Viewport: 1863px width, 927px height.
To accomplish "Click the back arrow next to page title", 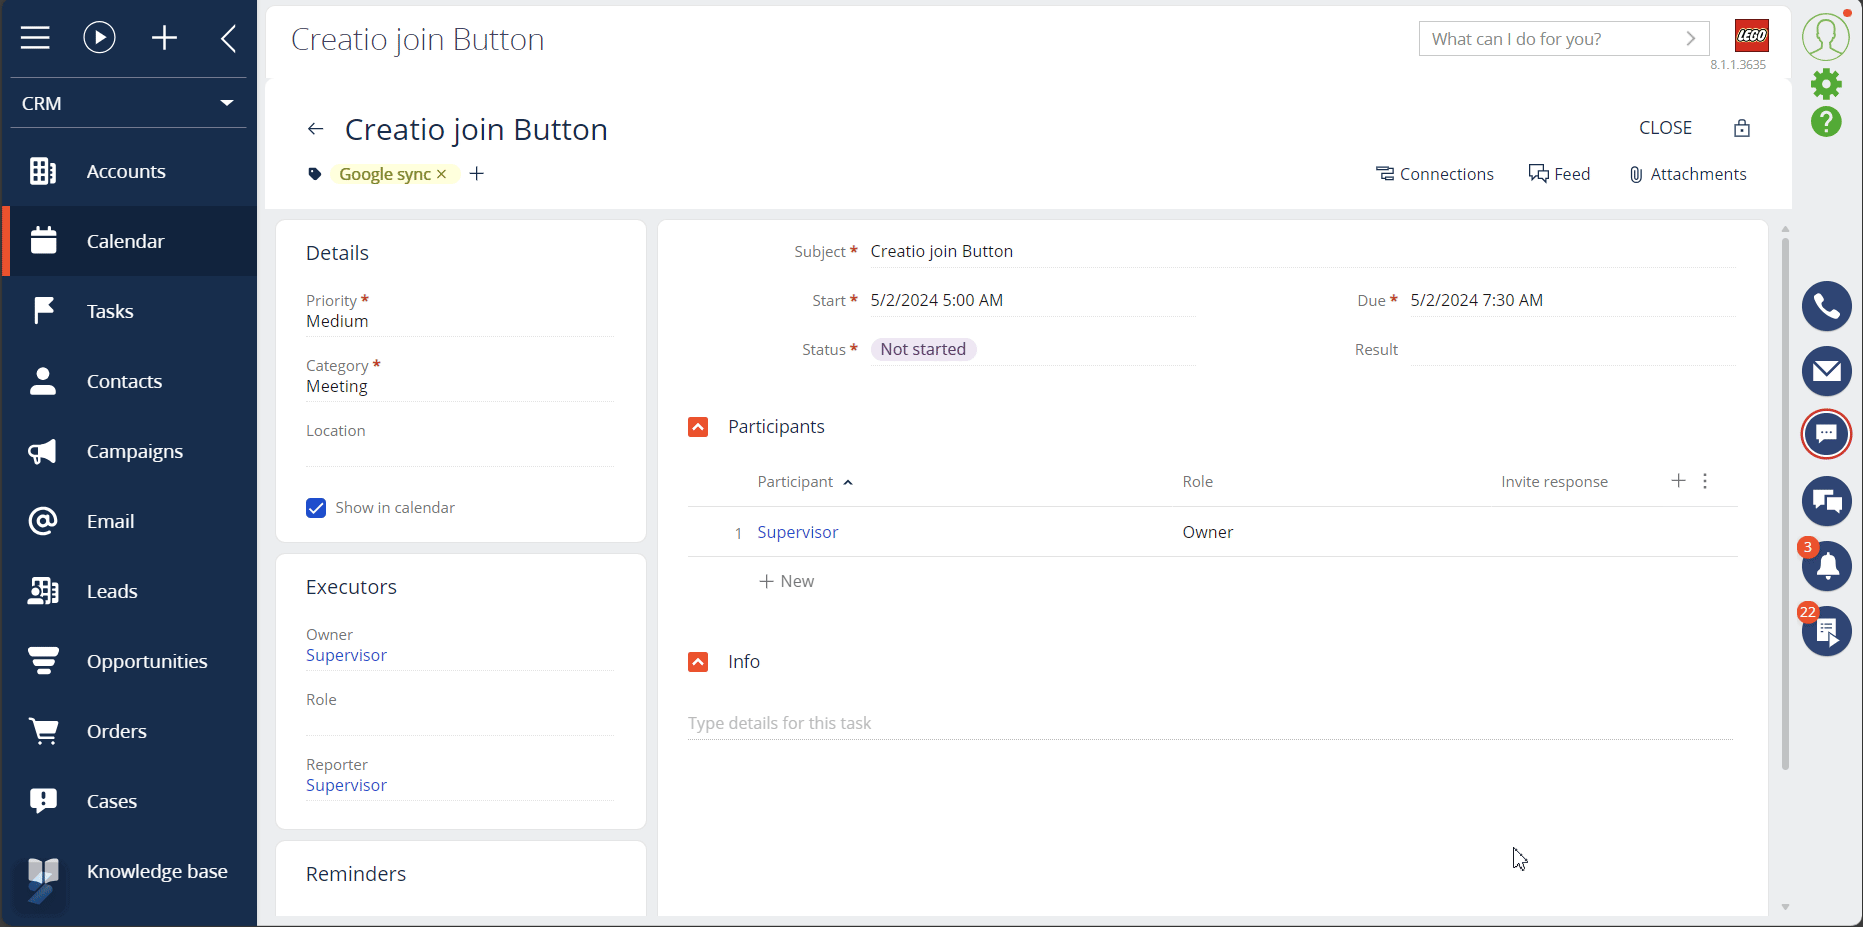I will click(316, 129).
